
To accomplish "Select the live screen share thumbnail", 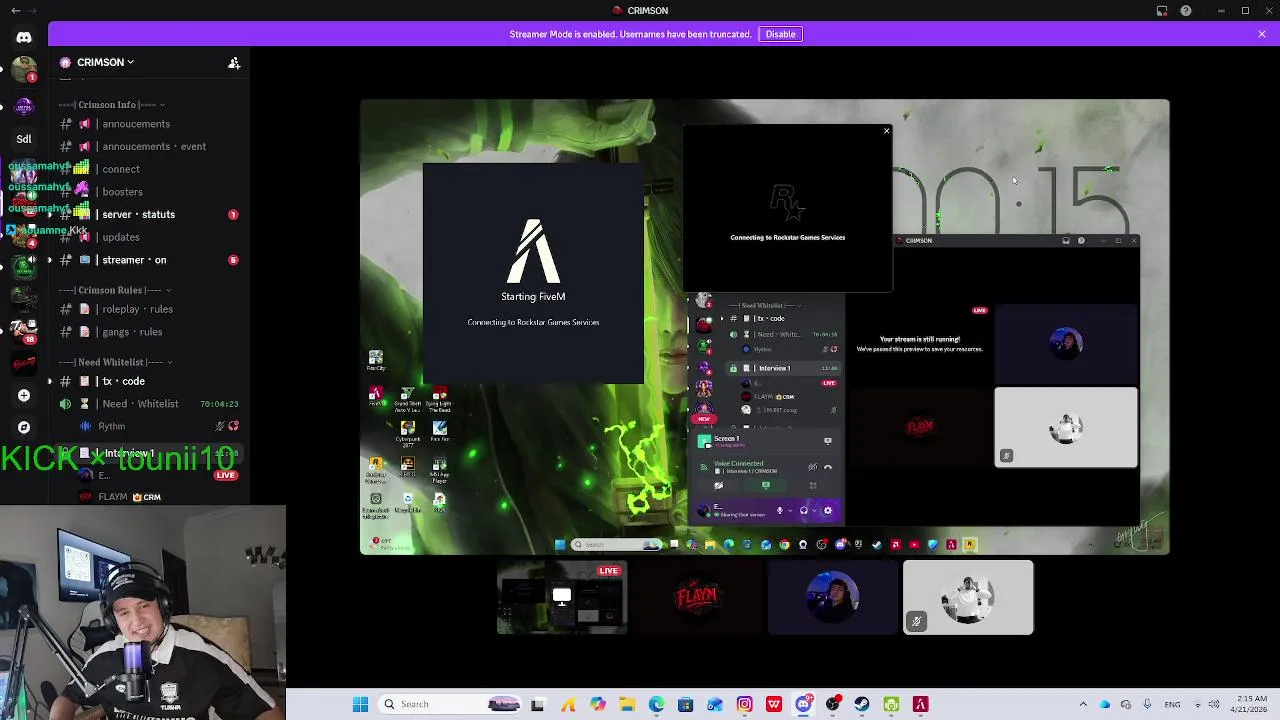I will point(562,597).
